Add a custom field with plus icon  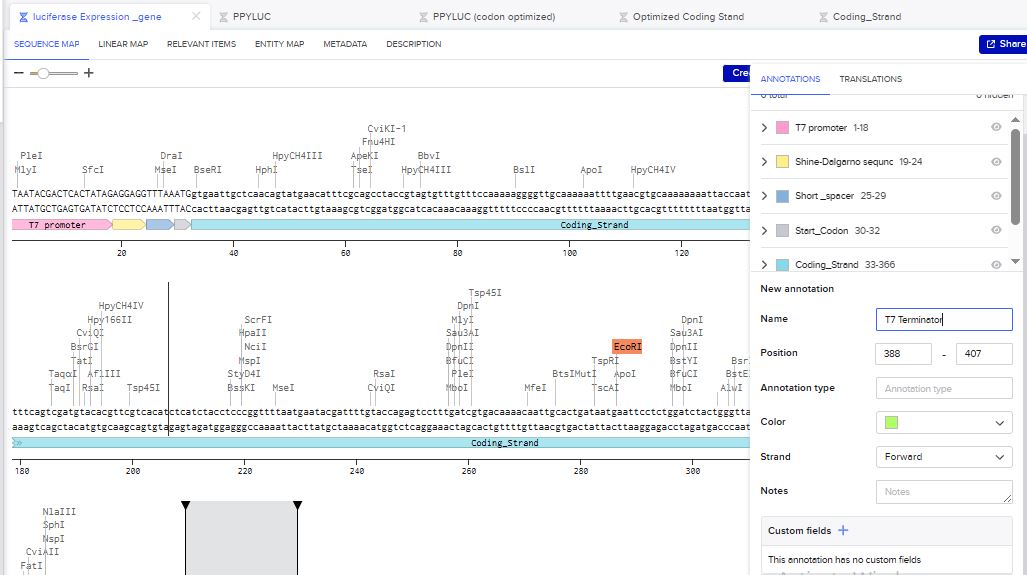843,531
